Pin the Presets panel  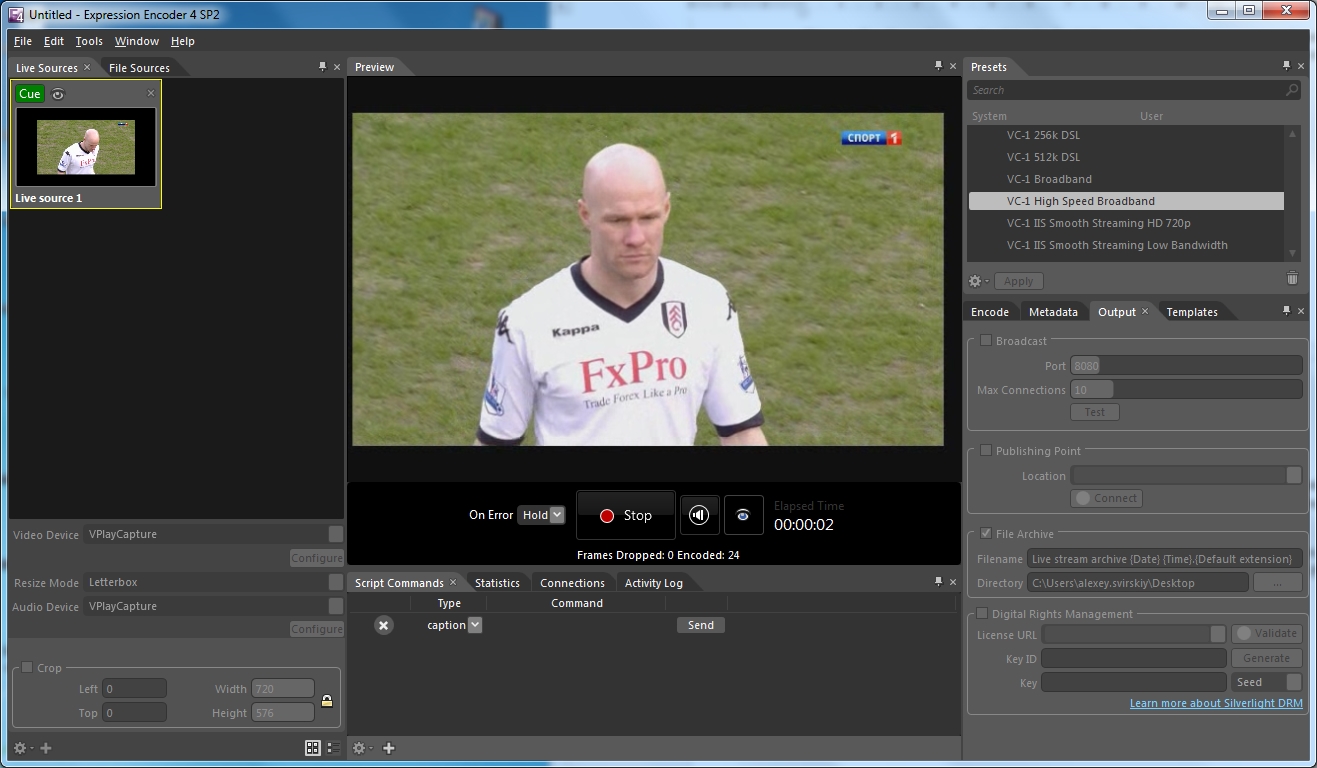pyautogui.click(x=1286, y=66)
